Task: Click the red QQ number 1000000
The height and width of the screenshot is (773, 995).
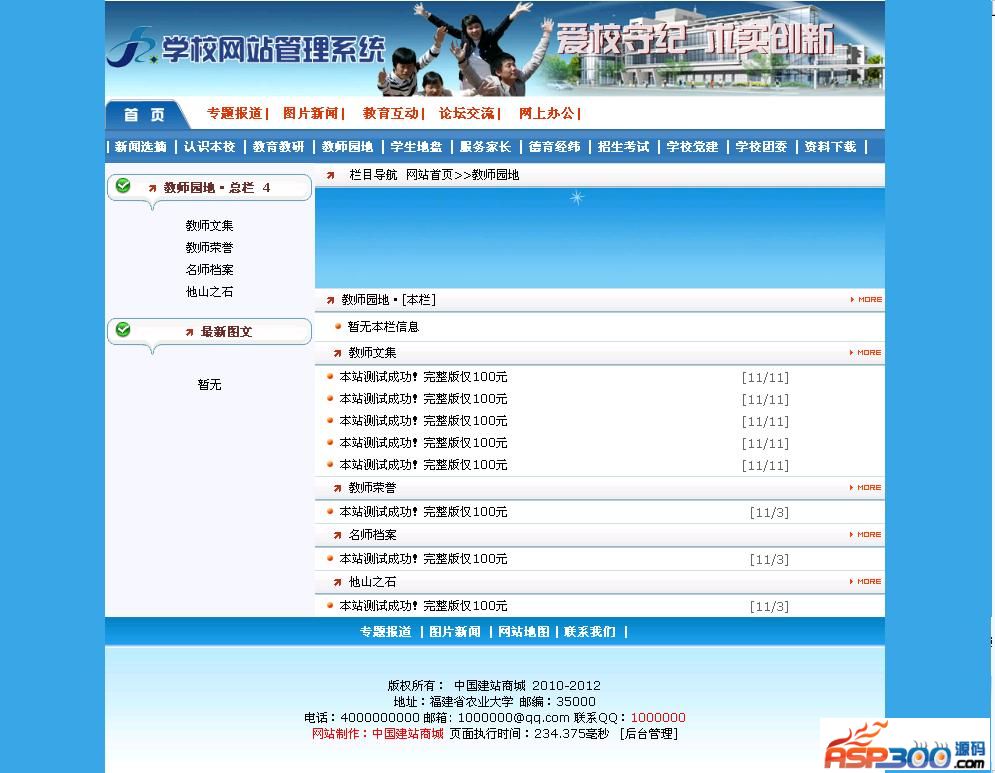Action: pos(658,718)
